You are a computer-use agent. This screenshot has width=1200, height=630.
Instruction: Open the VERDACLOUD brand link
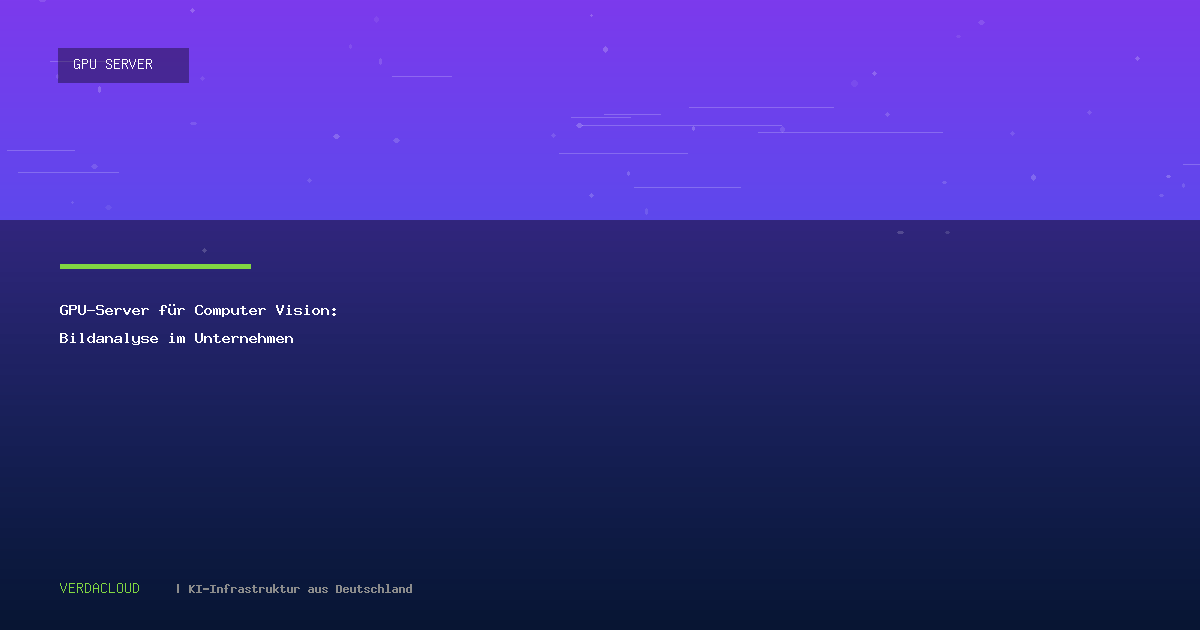[100, 589]
